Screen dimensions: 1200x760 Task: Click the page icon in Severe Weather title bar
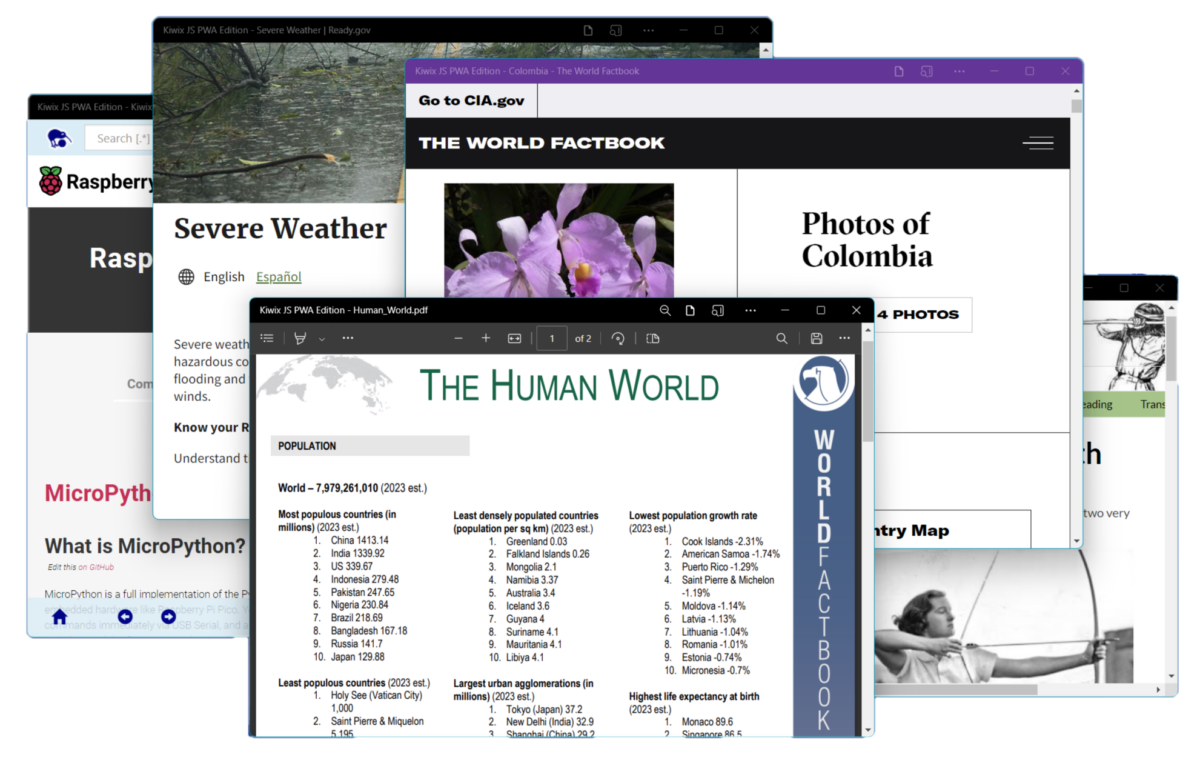(x=589, y=30)
